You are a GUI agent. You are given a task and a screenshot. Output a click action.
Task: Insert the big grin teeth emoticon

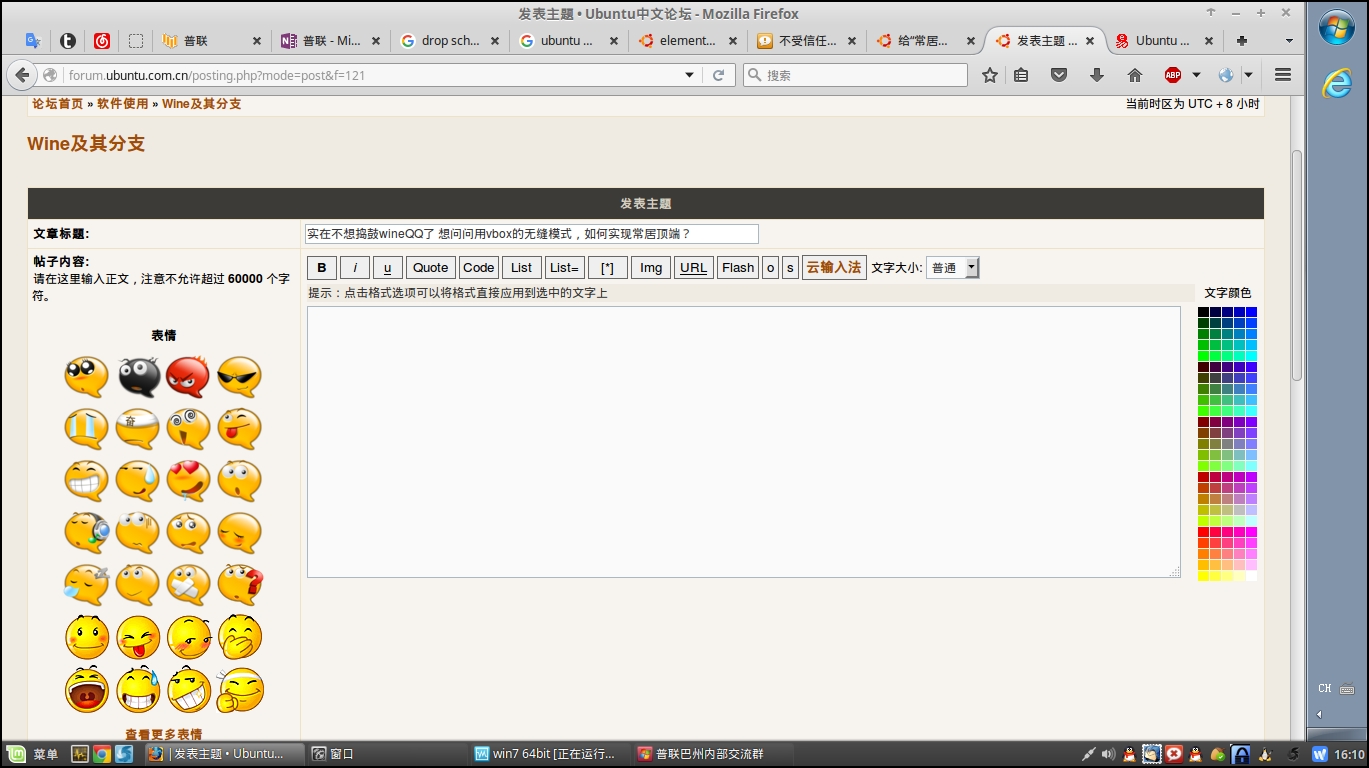tap(87, 481)
